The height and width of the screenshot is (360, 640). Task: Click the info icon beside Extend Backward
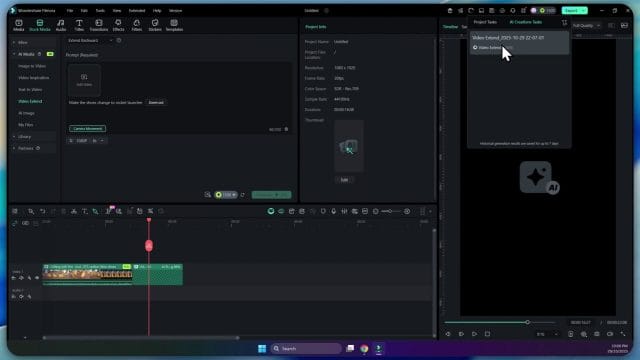click(x=119, y=40)
